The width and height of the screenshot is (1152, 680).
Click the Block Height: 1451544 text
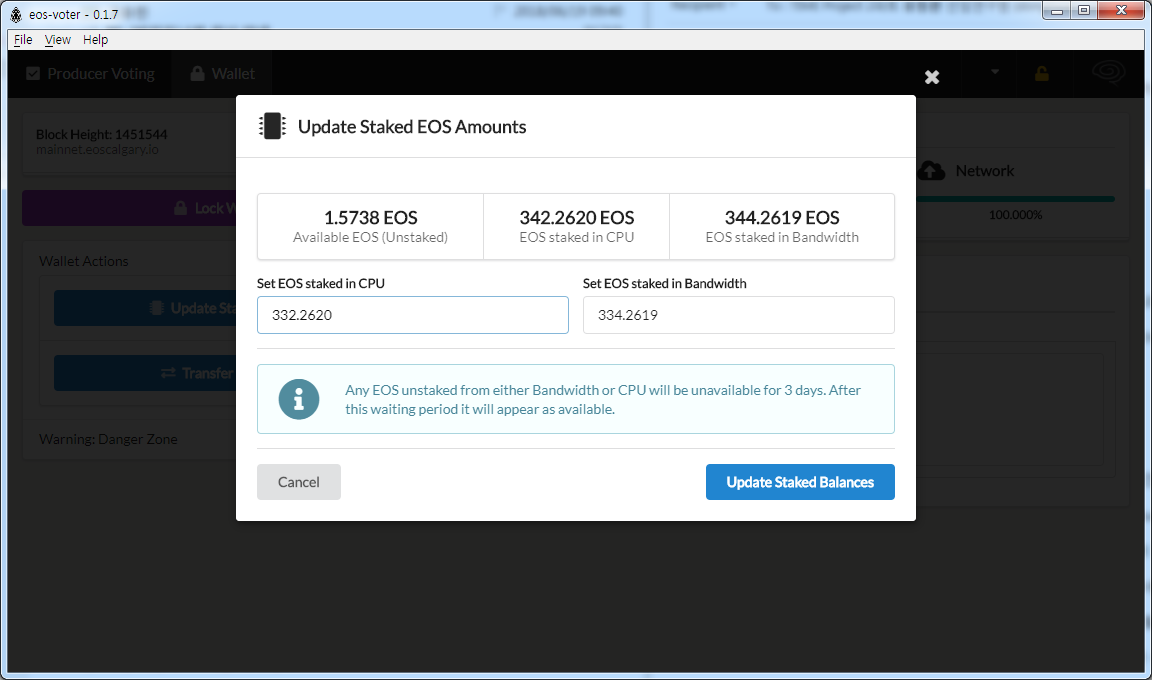tap(101, 134)
